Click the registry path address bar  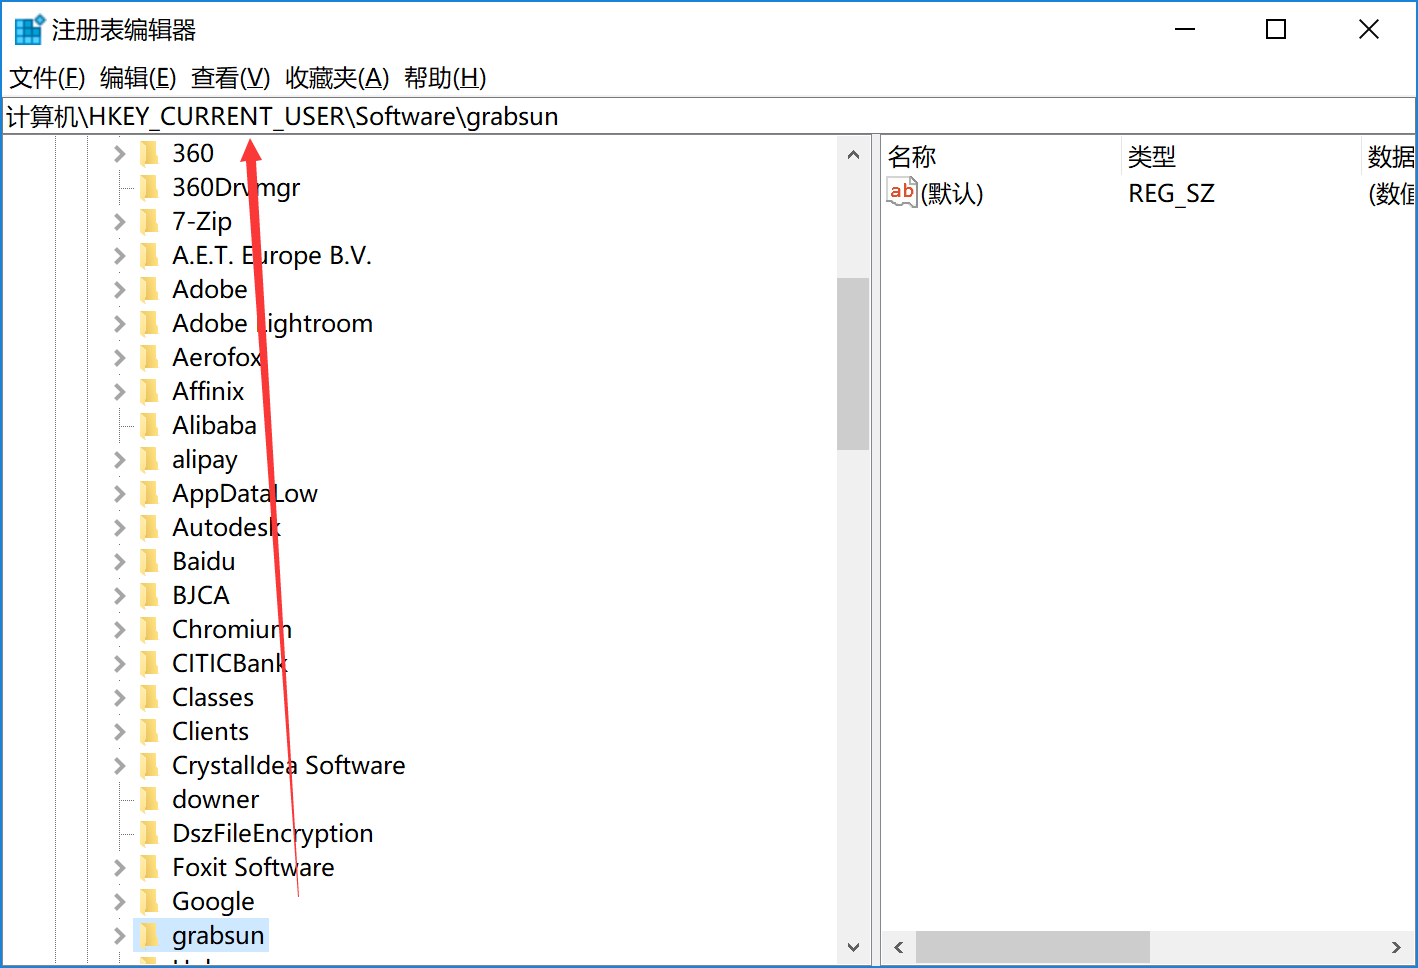[709, 116]
